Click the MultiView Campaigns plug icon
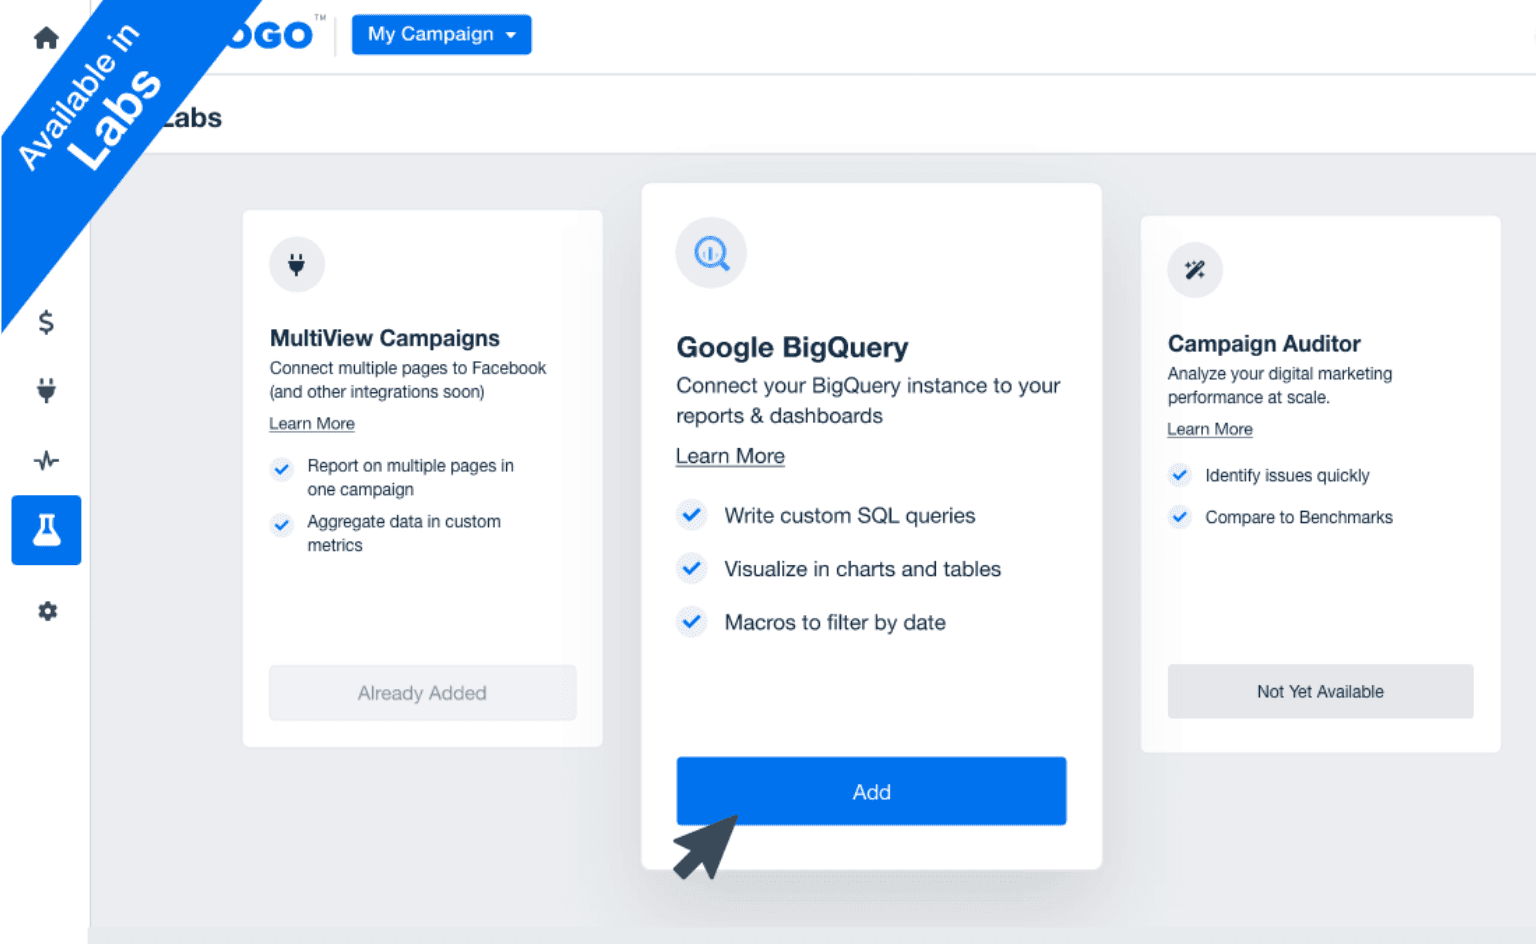1536x944 pixels. (296, 264)
